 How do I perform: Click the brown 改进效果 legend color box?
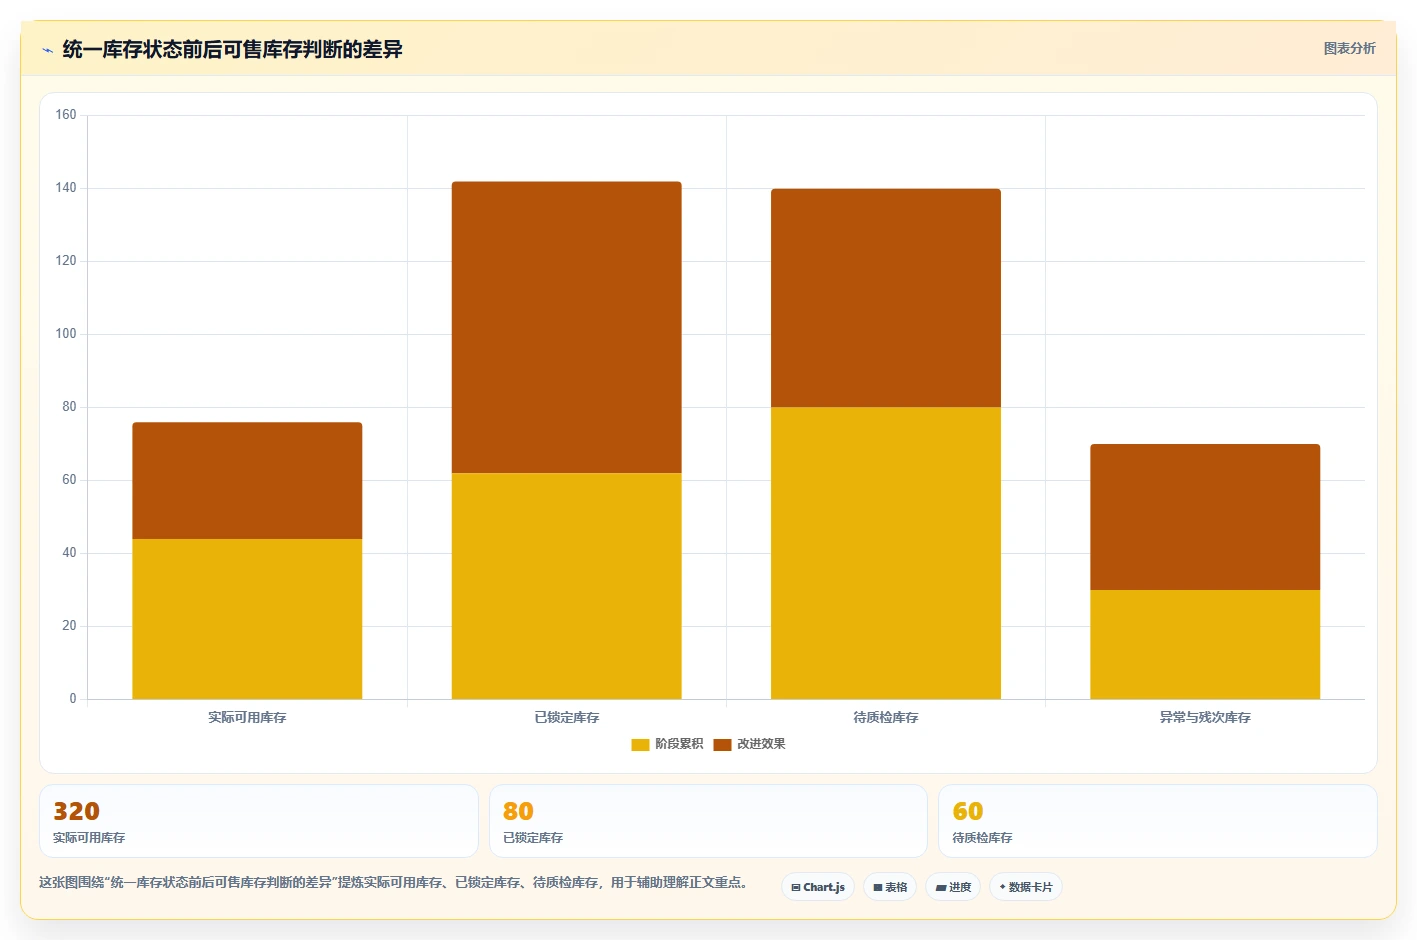[722, 744]
